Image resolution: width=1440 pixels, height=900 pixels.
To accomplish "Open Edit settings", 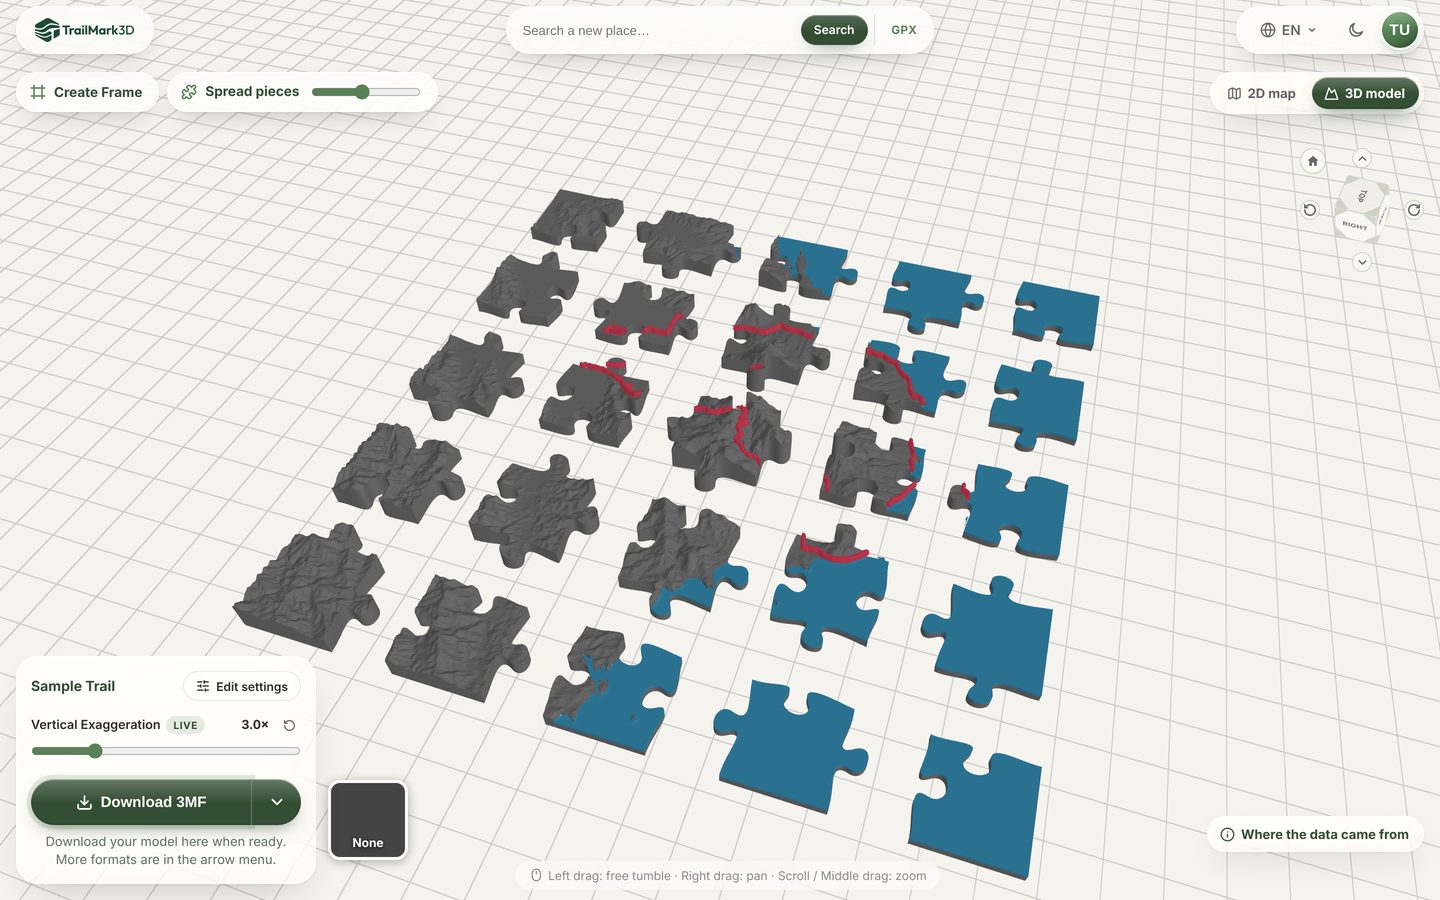I will pyautogui.click(x=242, y=686).
